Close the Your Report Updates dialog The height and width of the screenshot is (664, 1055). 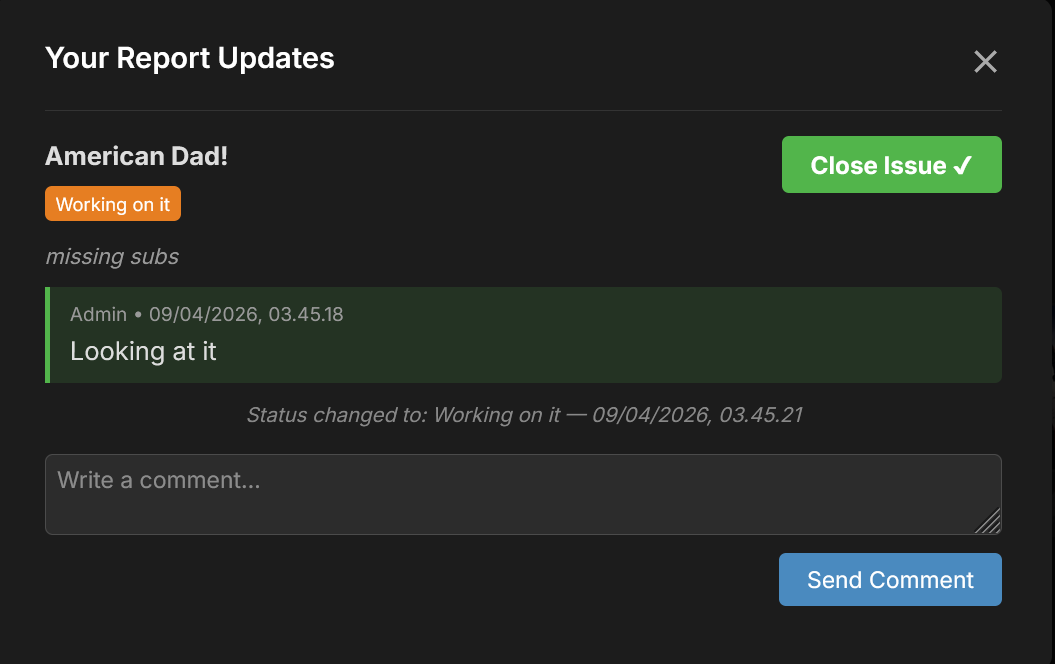985,62
